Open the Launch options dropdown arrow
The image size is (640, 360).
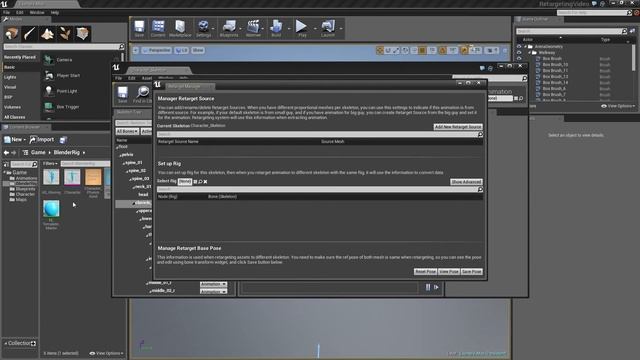(341, 29)
